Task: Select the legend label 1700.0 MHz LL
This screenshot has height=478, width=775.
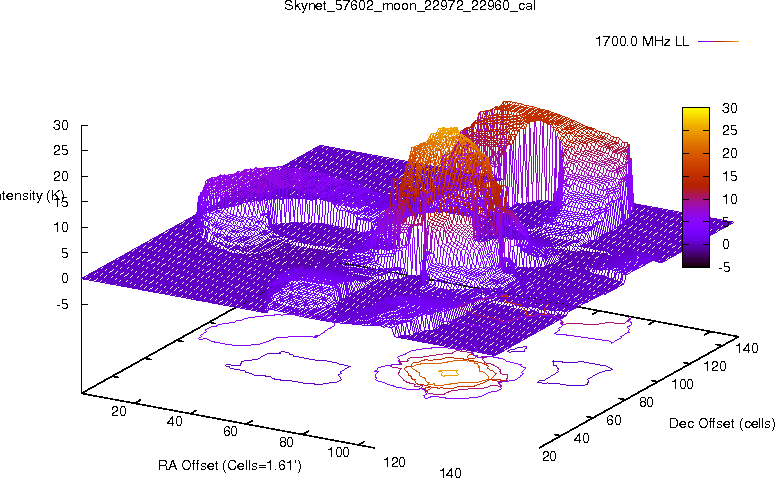Action: coord(642,42)
